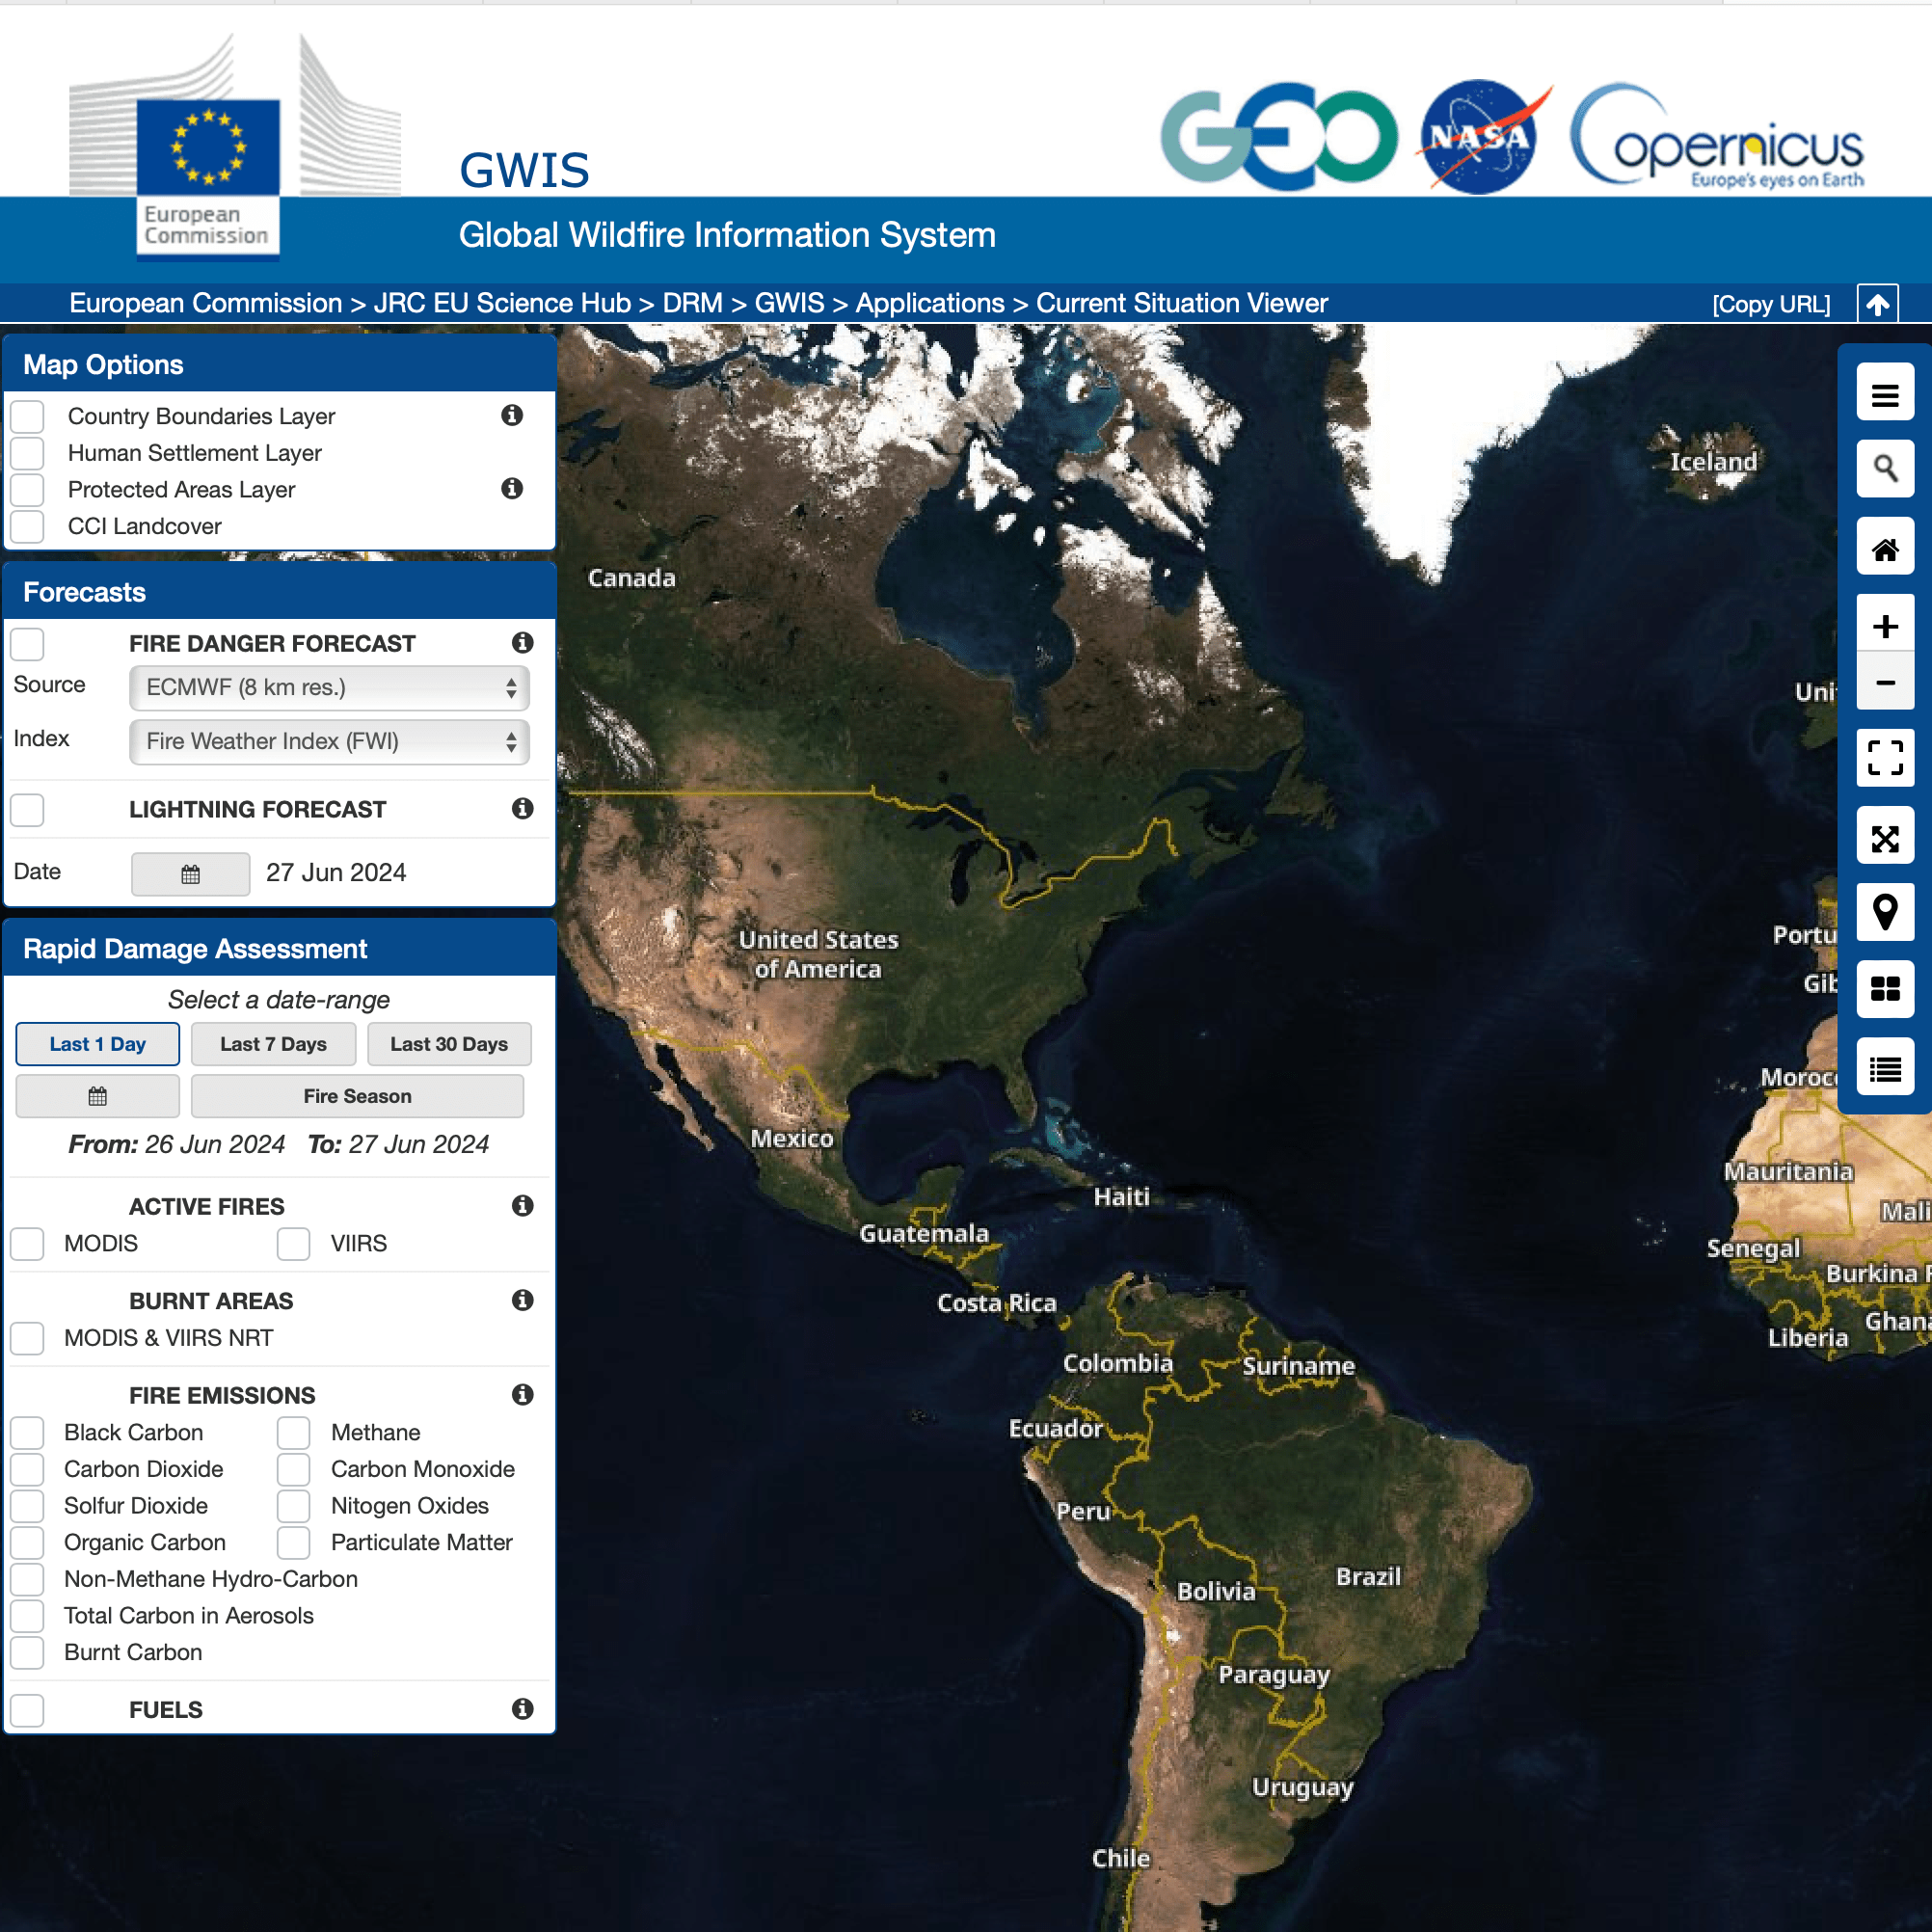This screenshot has height=1932, width=1932.
Task: Click the location pin marker icon
Action: tap(1884, 912)
